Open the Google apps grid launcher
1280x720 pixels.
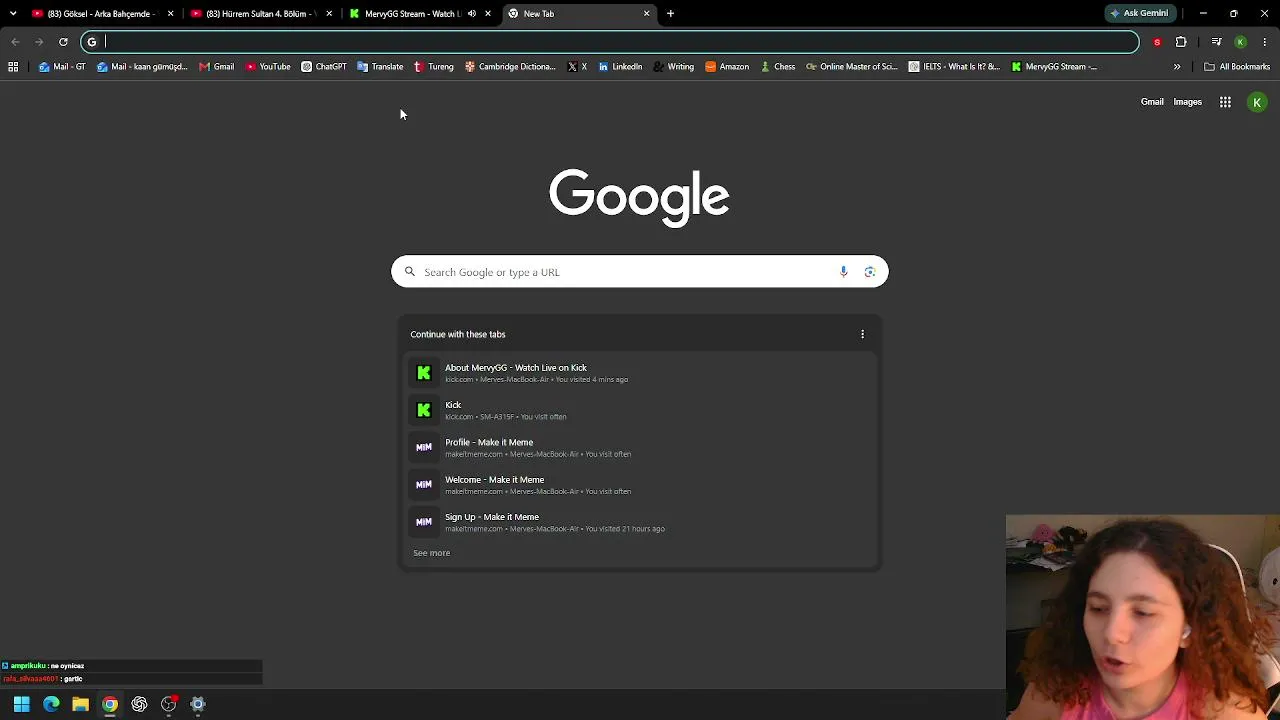pyautogui.click(x=1225, y=102)
